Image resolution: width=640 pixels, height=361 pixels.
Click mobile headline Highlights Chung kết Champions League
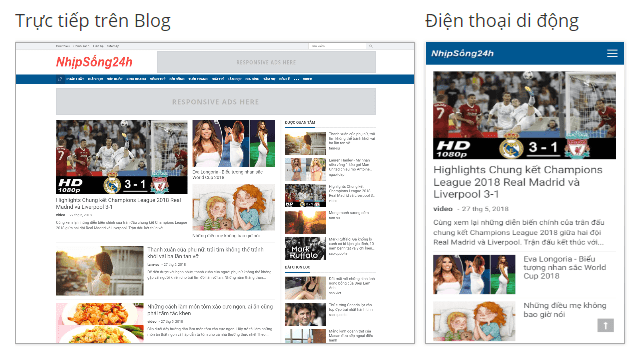(x=518, y=182)
